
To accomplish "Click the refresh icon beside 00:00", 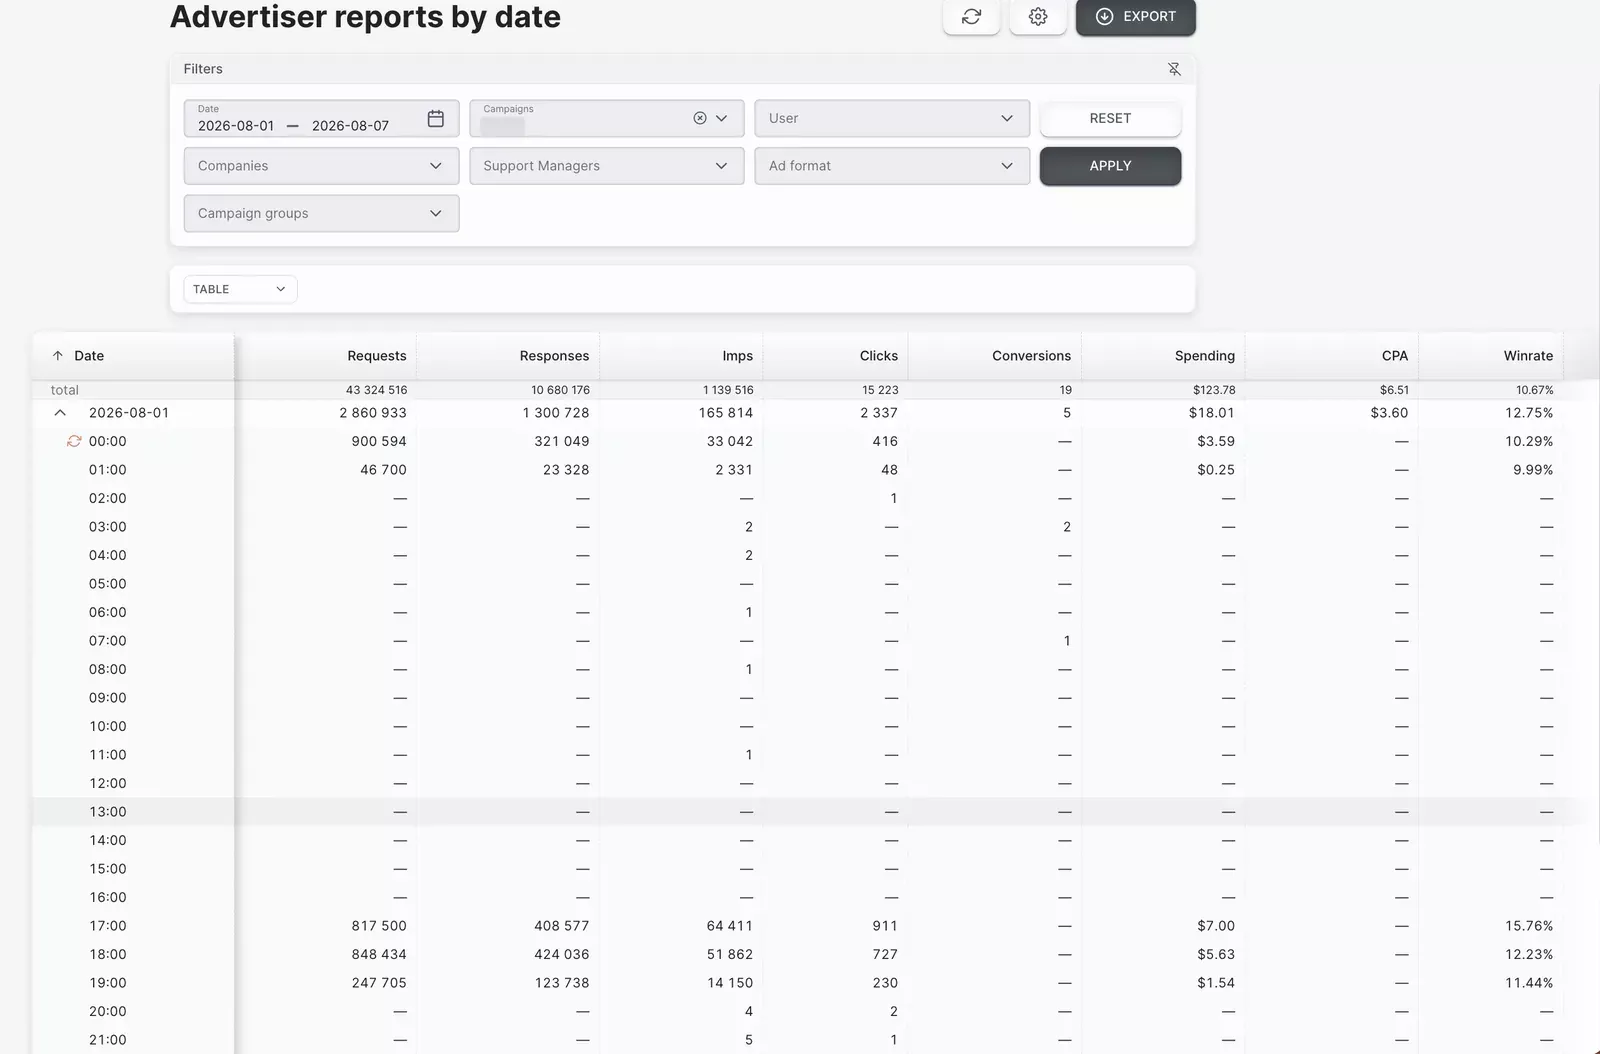I will [74, 441].
